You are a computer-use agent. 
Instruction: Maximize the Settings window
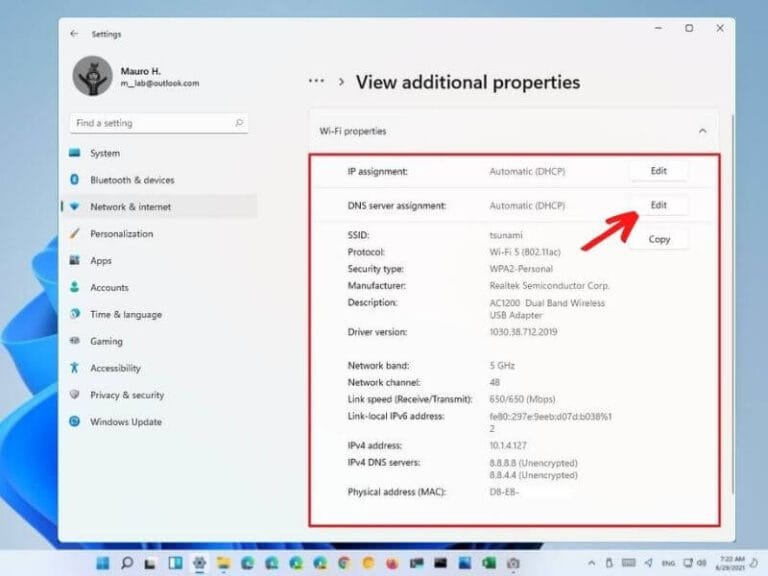tap(689, 28)
